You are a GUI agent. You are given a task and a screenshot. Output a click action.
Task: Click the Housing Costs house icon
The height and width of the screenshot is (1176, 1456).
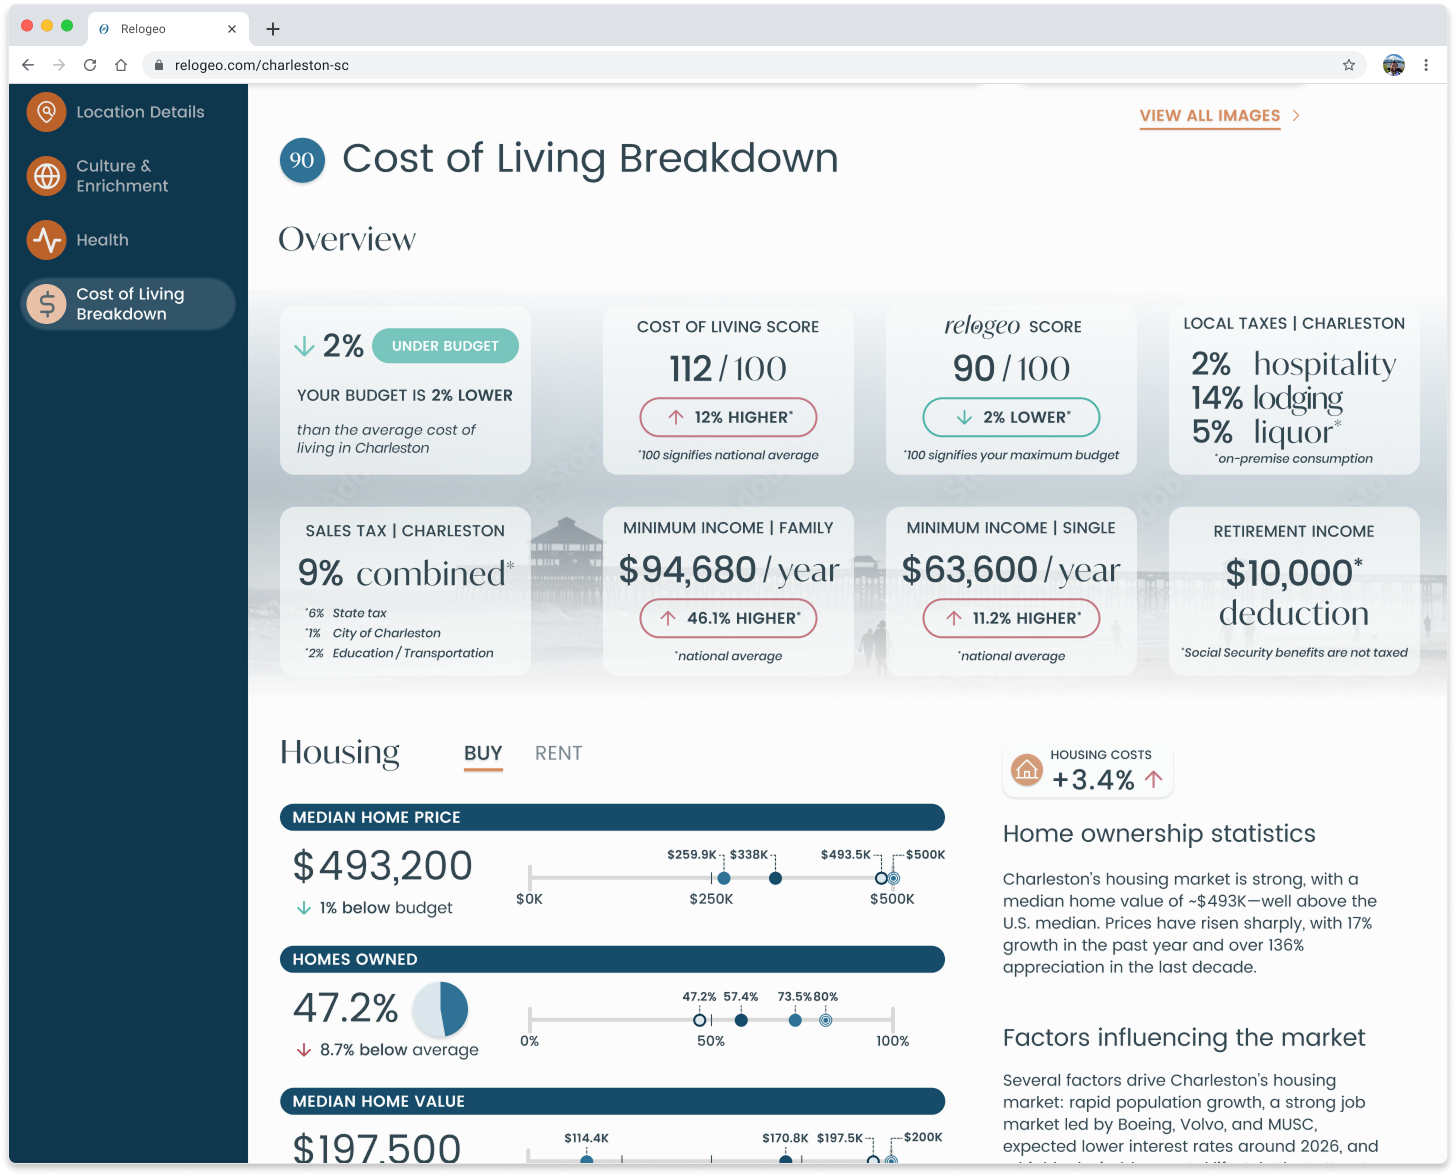click(x=1027, y=770)
